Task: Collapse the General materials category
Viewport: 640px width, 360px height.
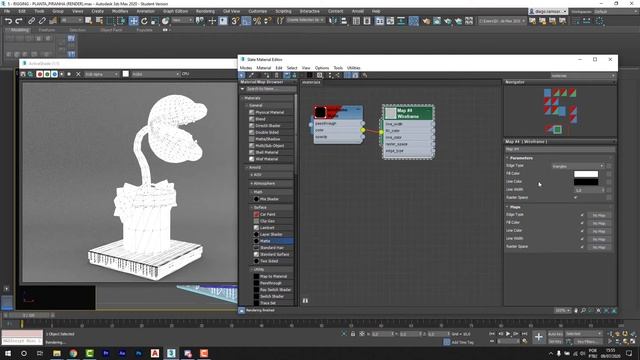Action: (247, 105)
